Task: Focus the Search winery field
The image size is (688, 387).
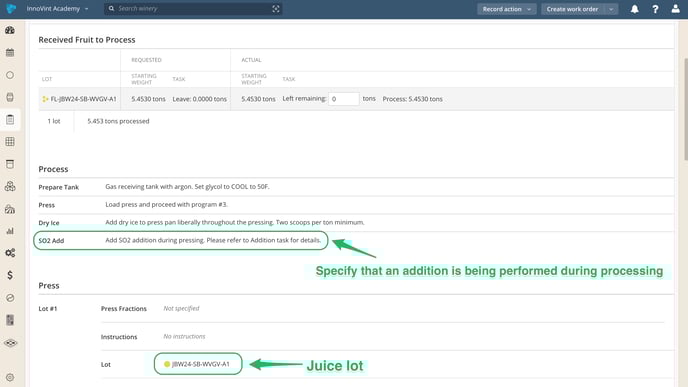Action: pos(193,9)
